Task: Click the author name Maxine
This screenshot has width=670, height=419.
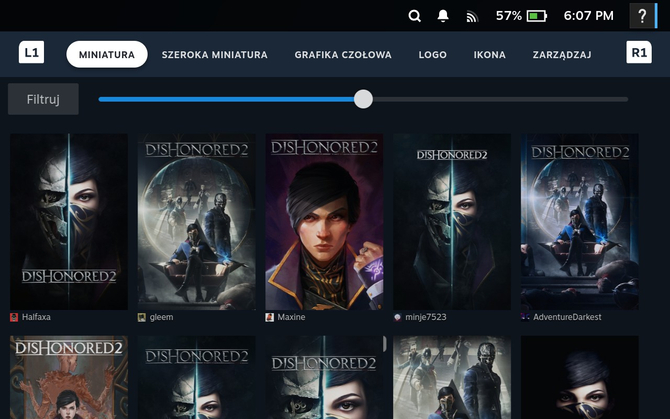Action: (291, 317)
